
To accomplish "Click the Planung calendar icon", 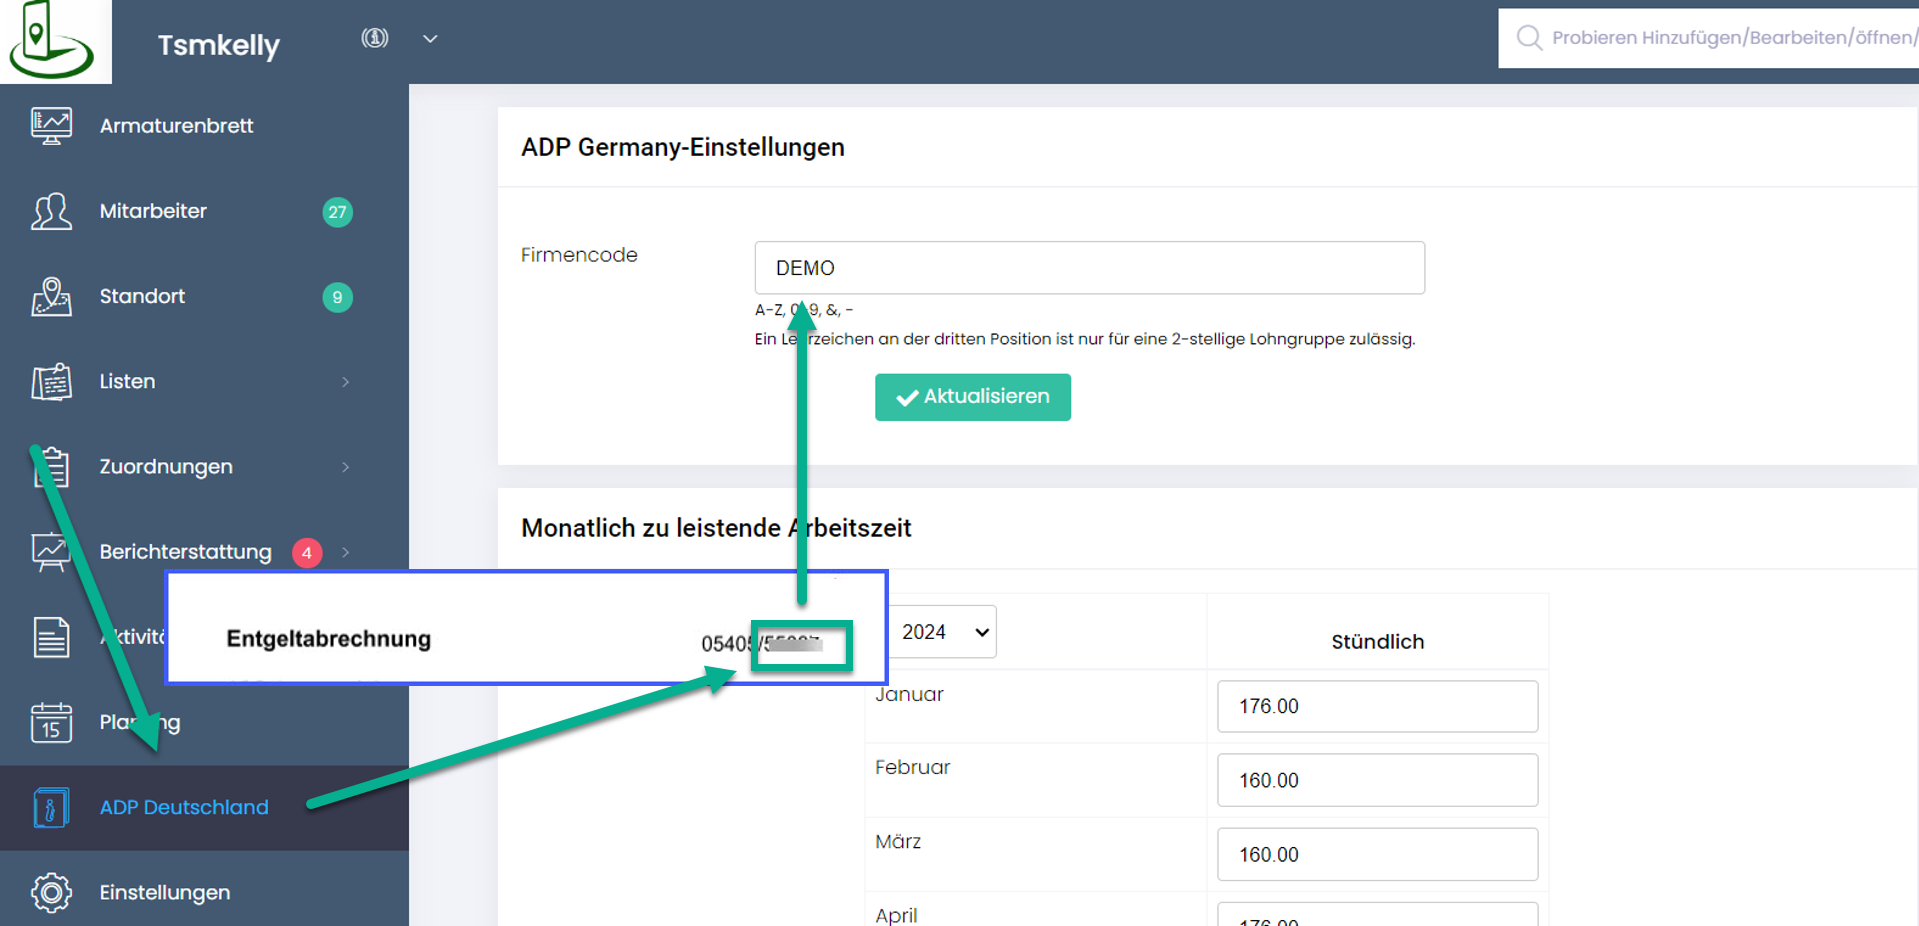I will pyautogui.click(x=51, y=722).
